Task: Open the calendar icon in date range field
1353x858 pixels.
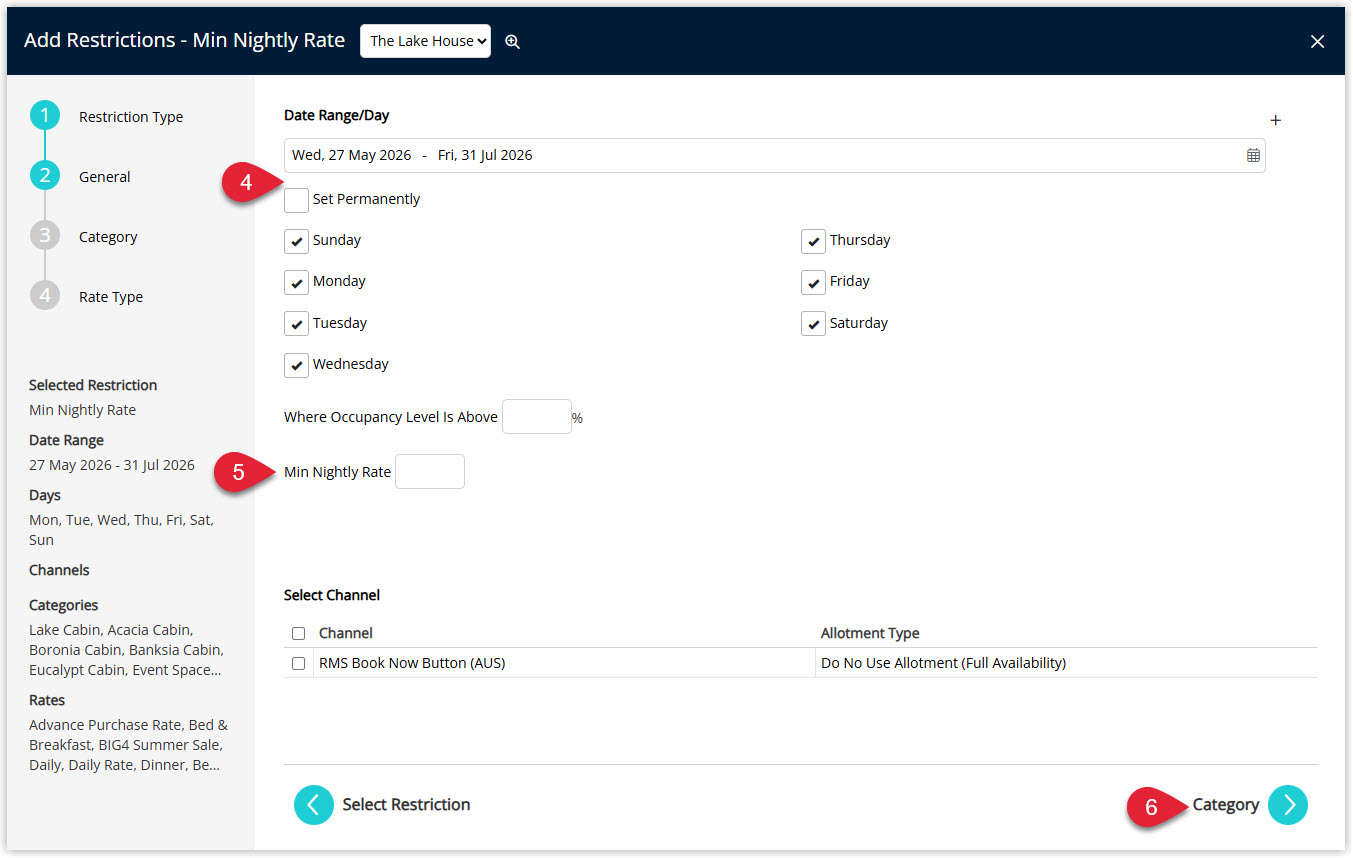Action: click(1253, 155)
